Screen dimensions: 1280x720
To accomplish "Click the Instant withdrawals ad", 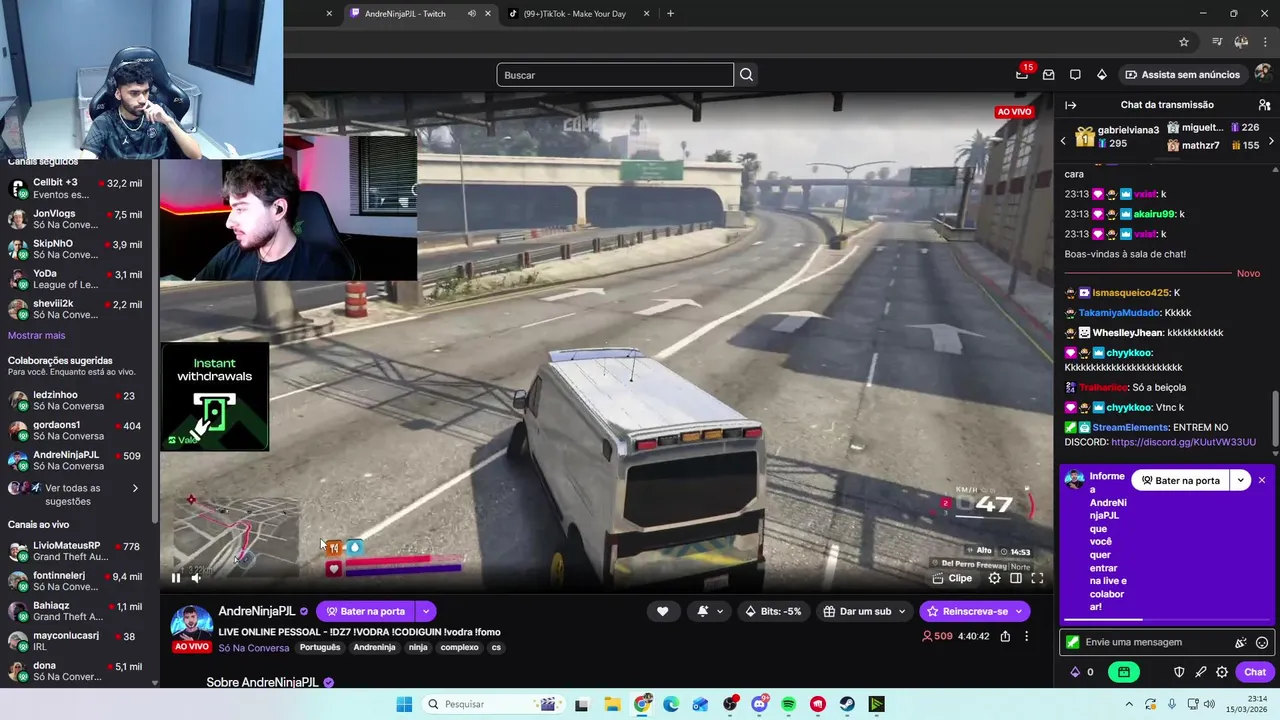I will tap(215, 397).
